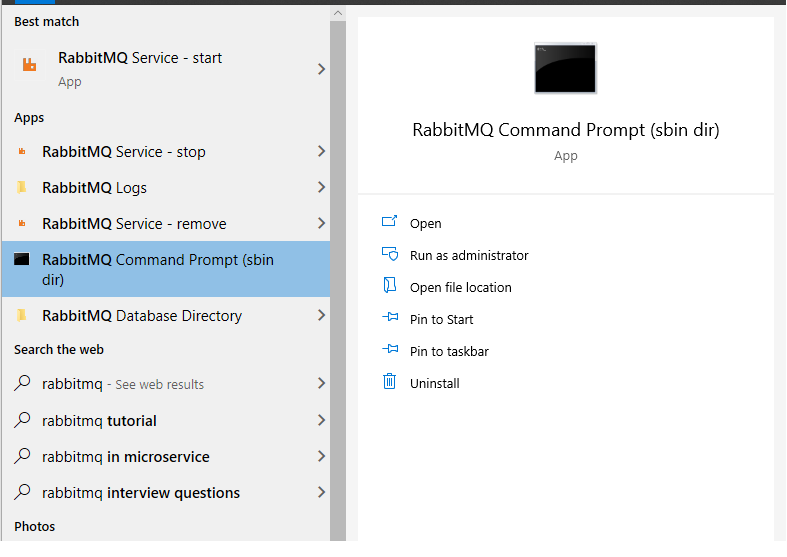
Task: Click the scrollbar up arrow of results list
Action: (x=338, y=13)
